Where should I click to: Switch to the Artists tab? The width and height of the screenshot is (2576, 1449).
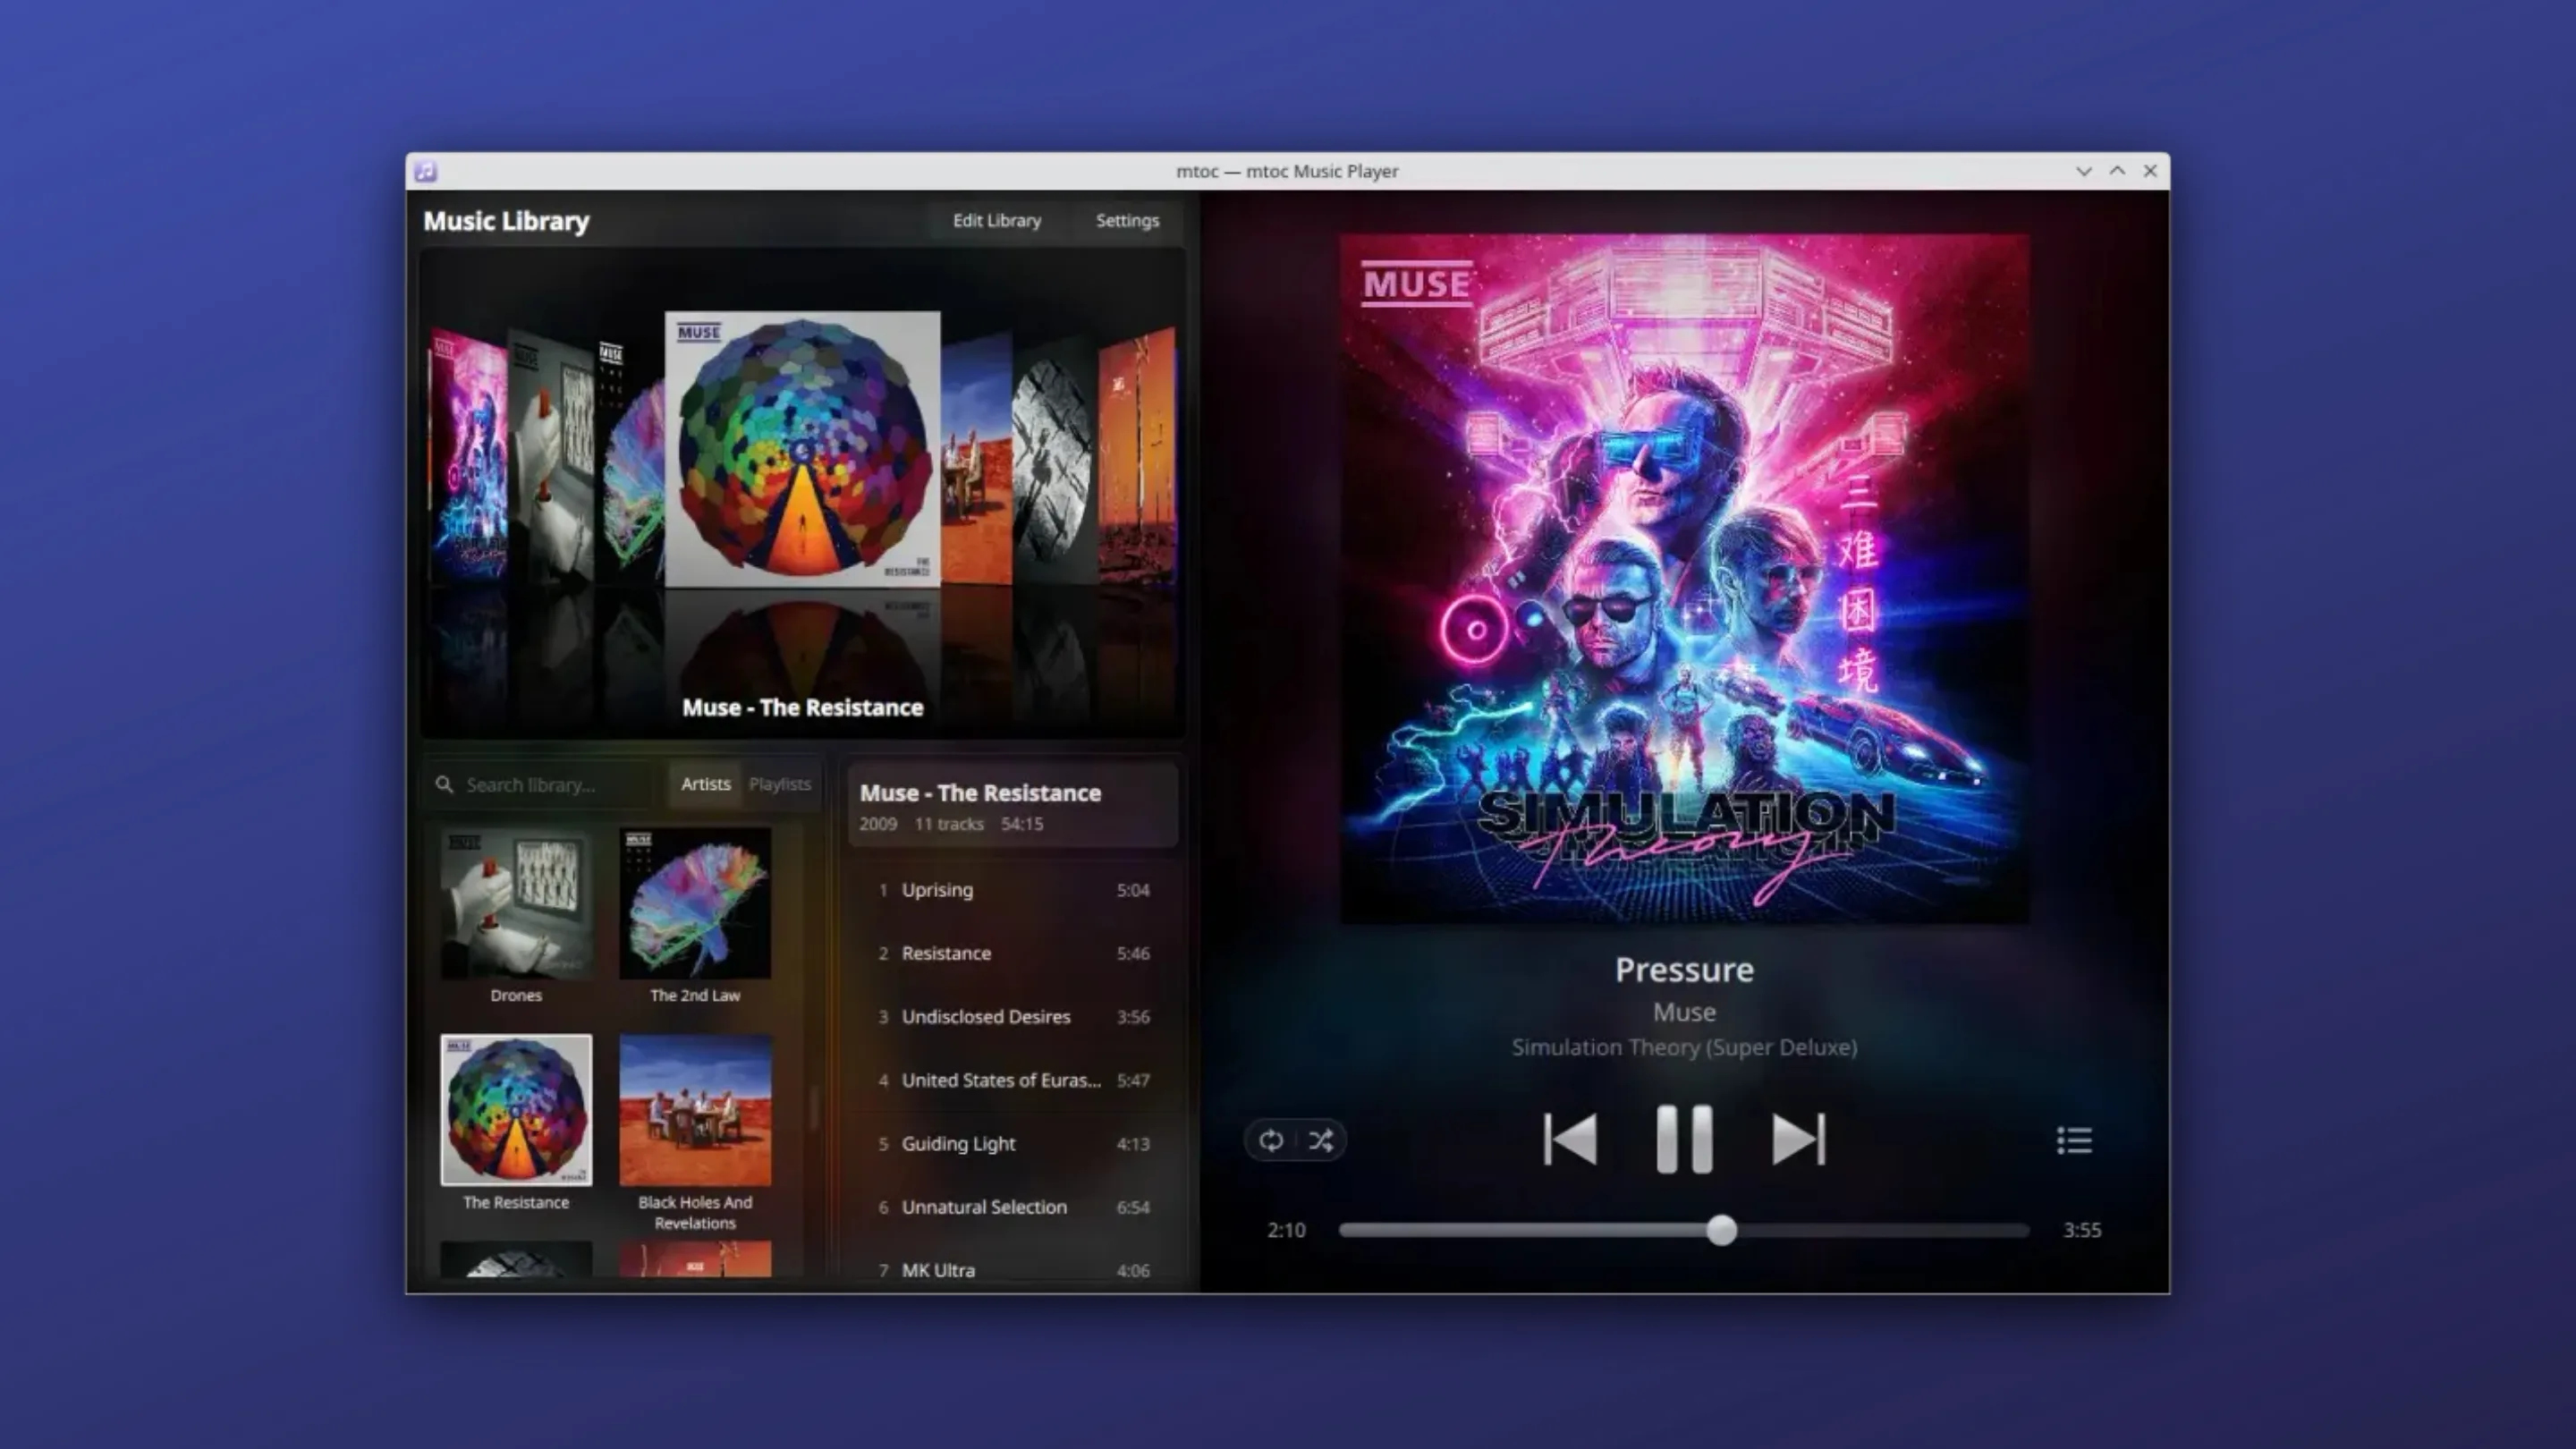(705, 784)
